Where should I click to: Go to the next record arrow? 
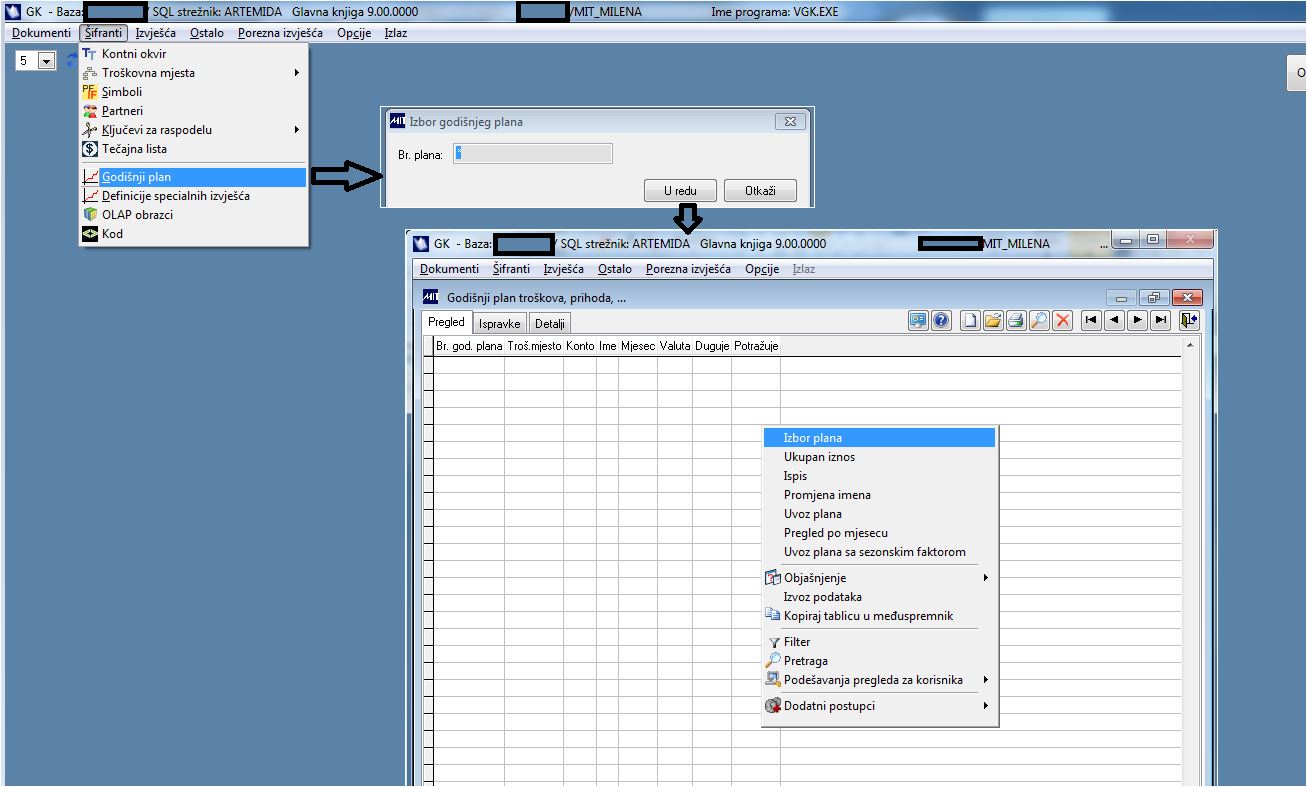point(1138,320)
